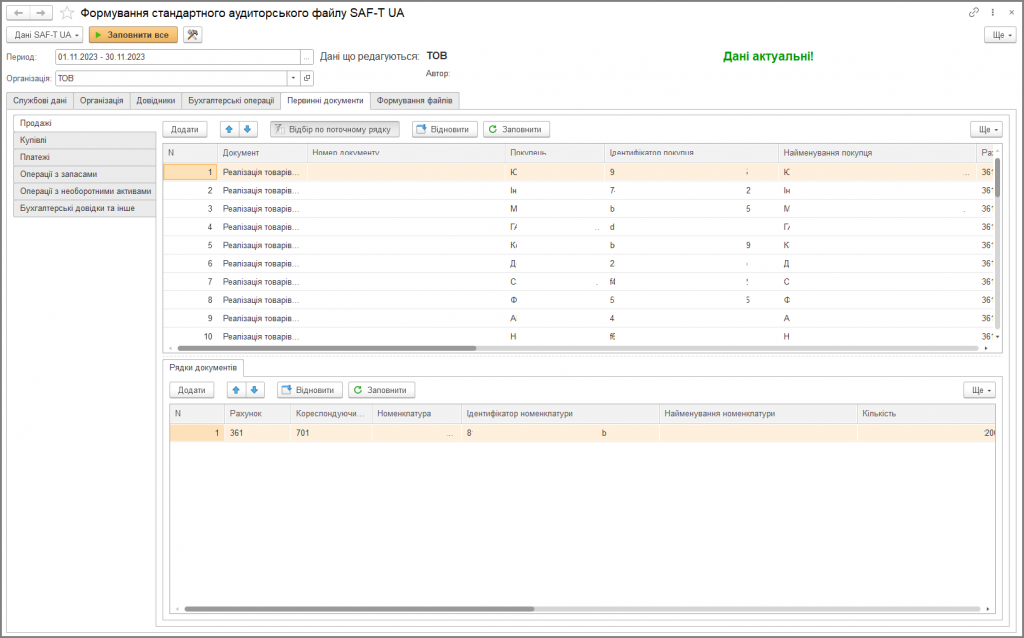Open the Формування файлів tab
1024x638 pixels.
click(x=415, y=101)
